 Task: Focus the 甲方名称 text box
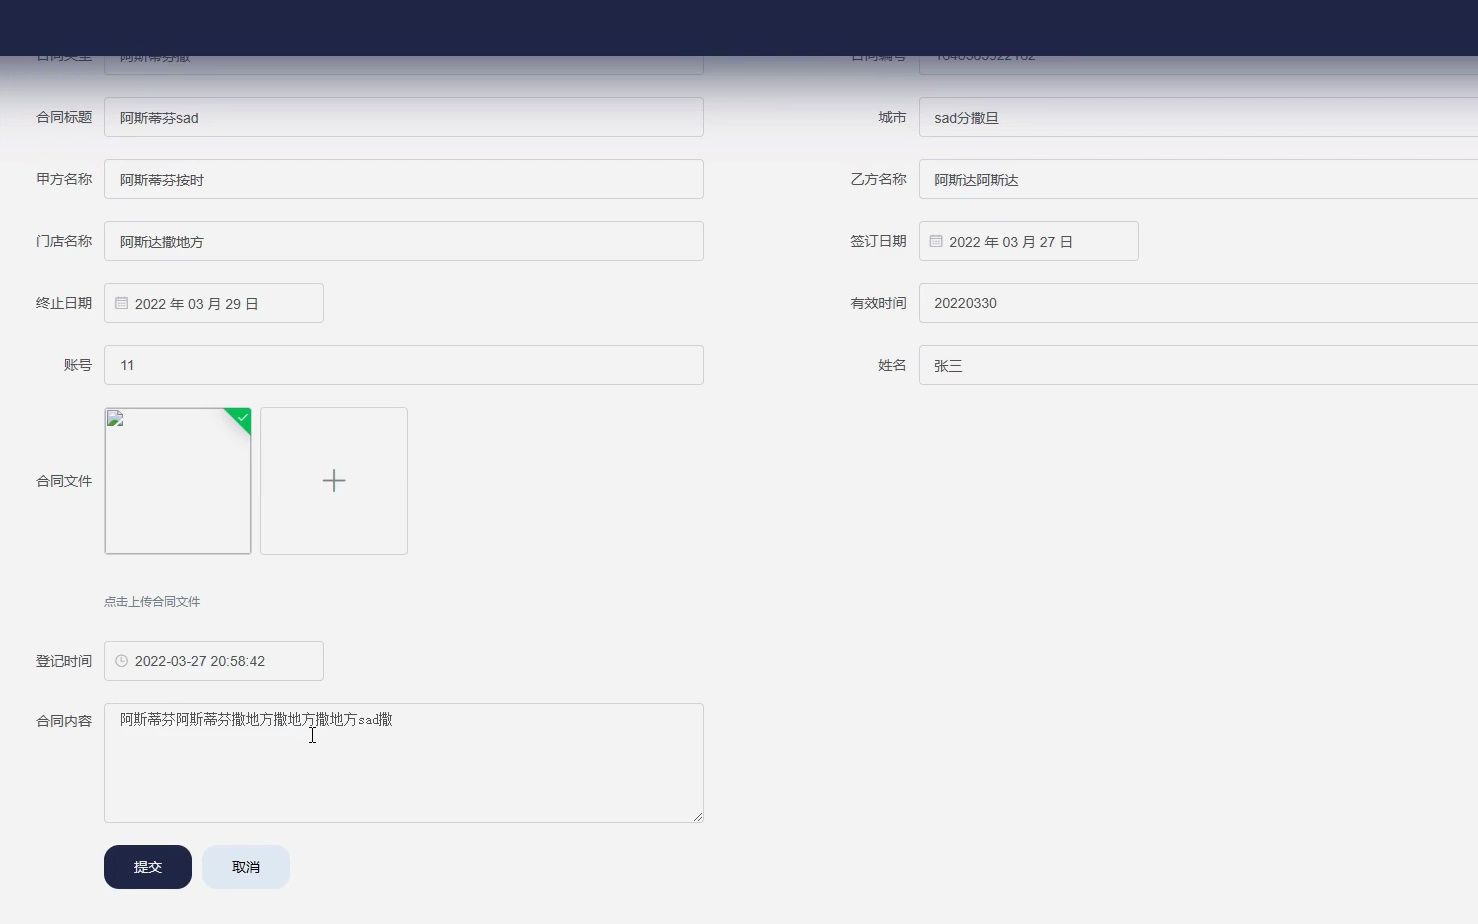click(x=404, y=179)
